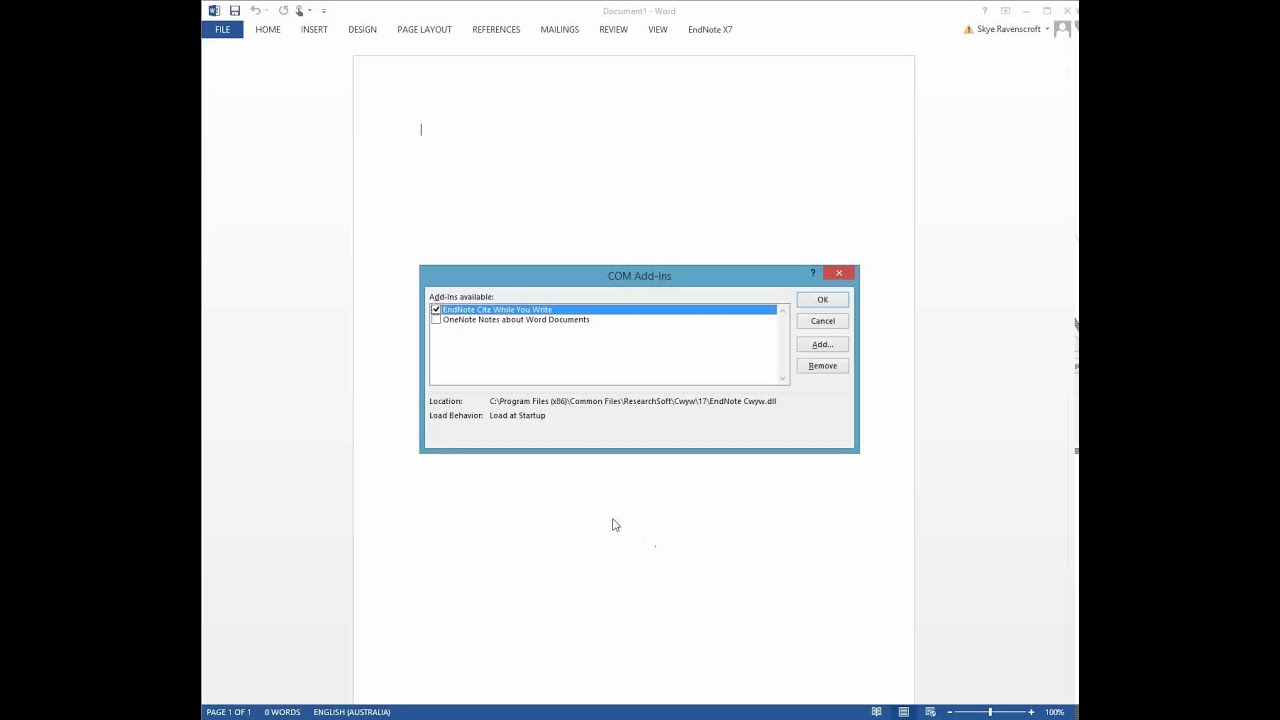
Task: Open Web Layout view from status bar
Action: (x=930, y=711)
